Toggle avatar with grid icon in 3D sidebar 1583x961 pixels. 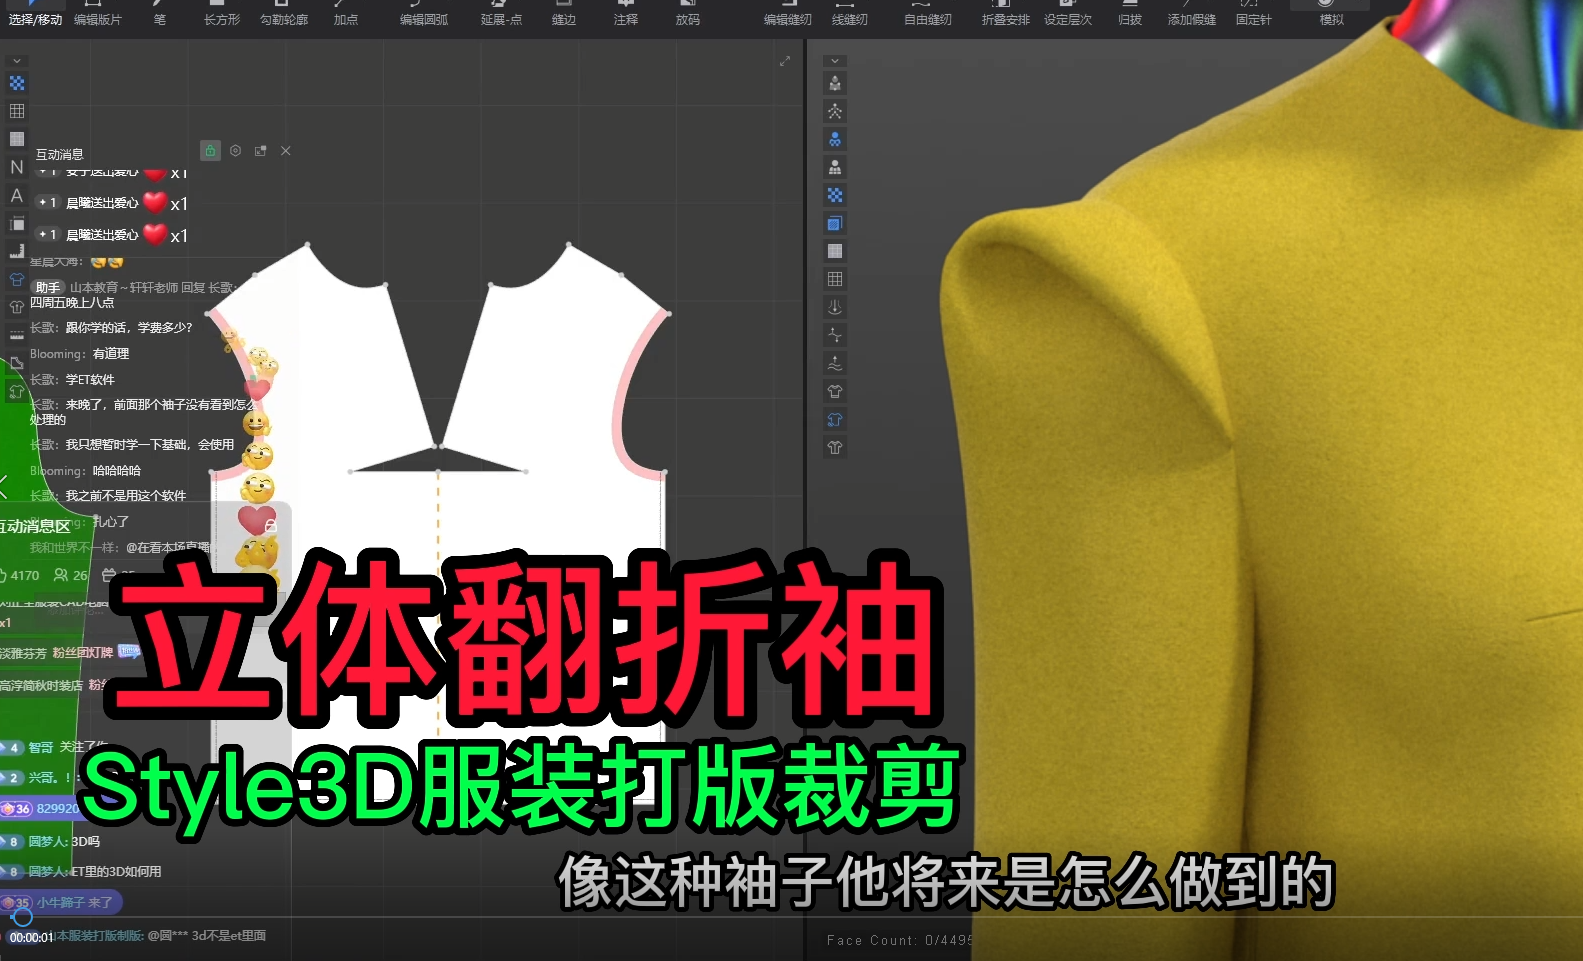coord(835,167)
